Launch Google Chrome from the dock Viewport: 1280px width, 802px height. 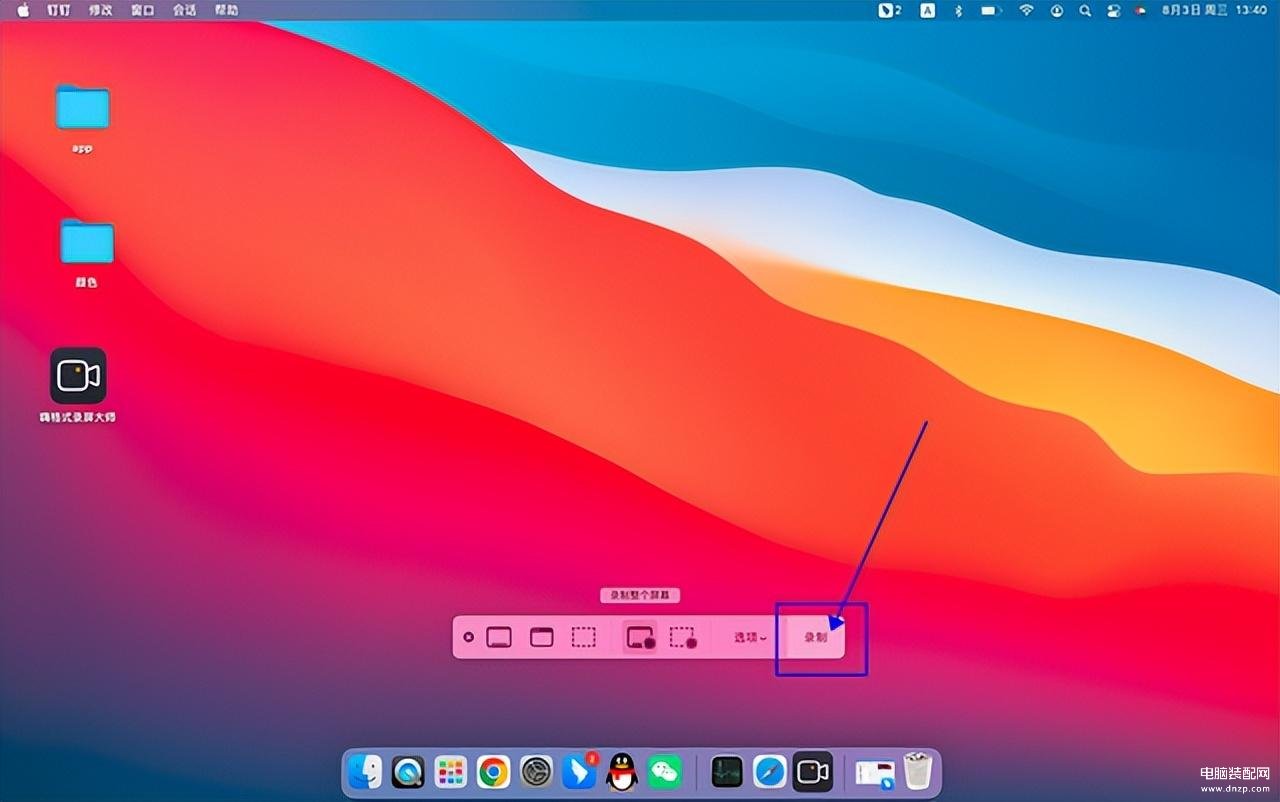tap(493, 772)
